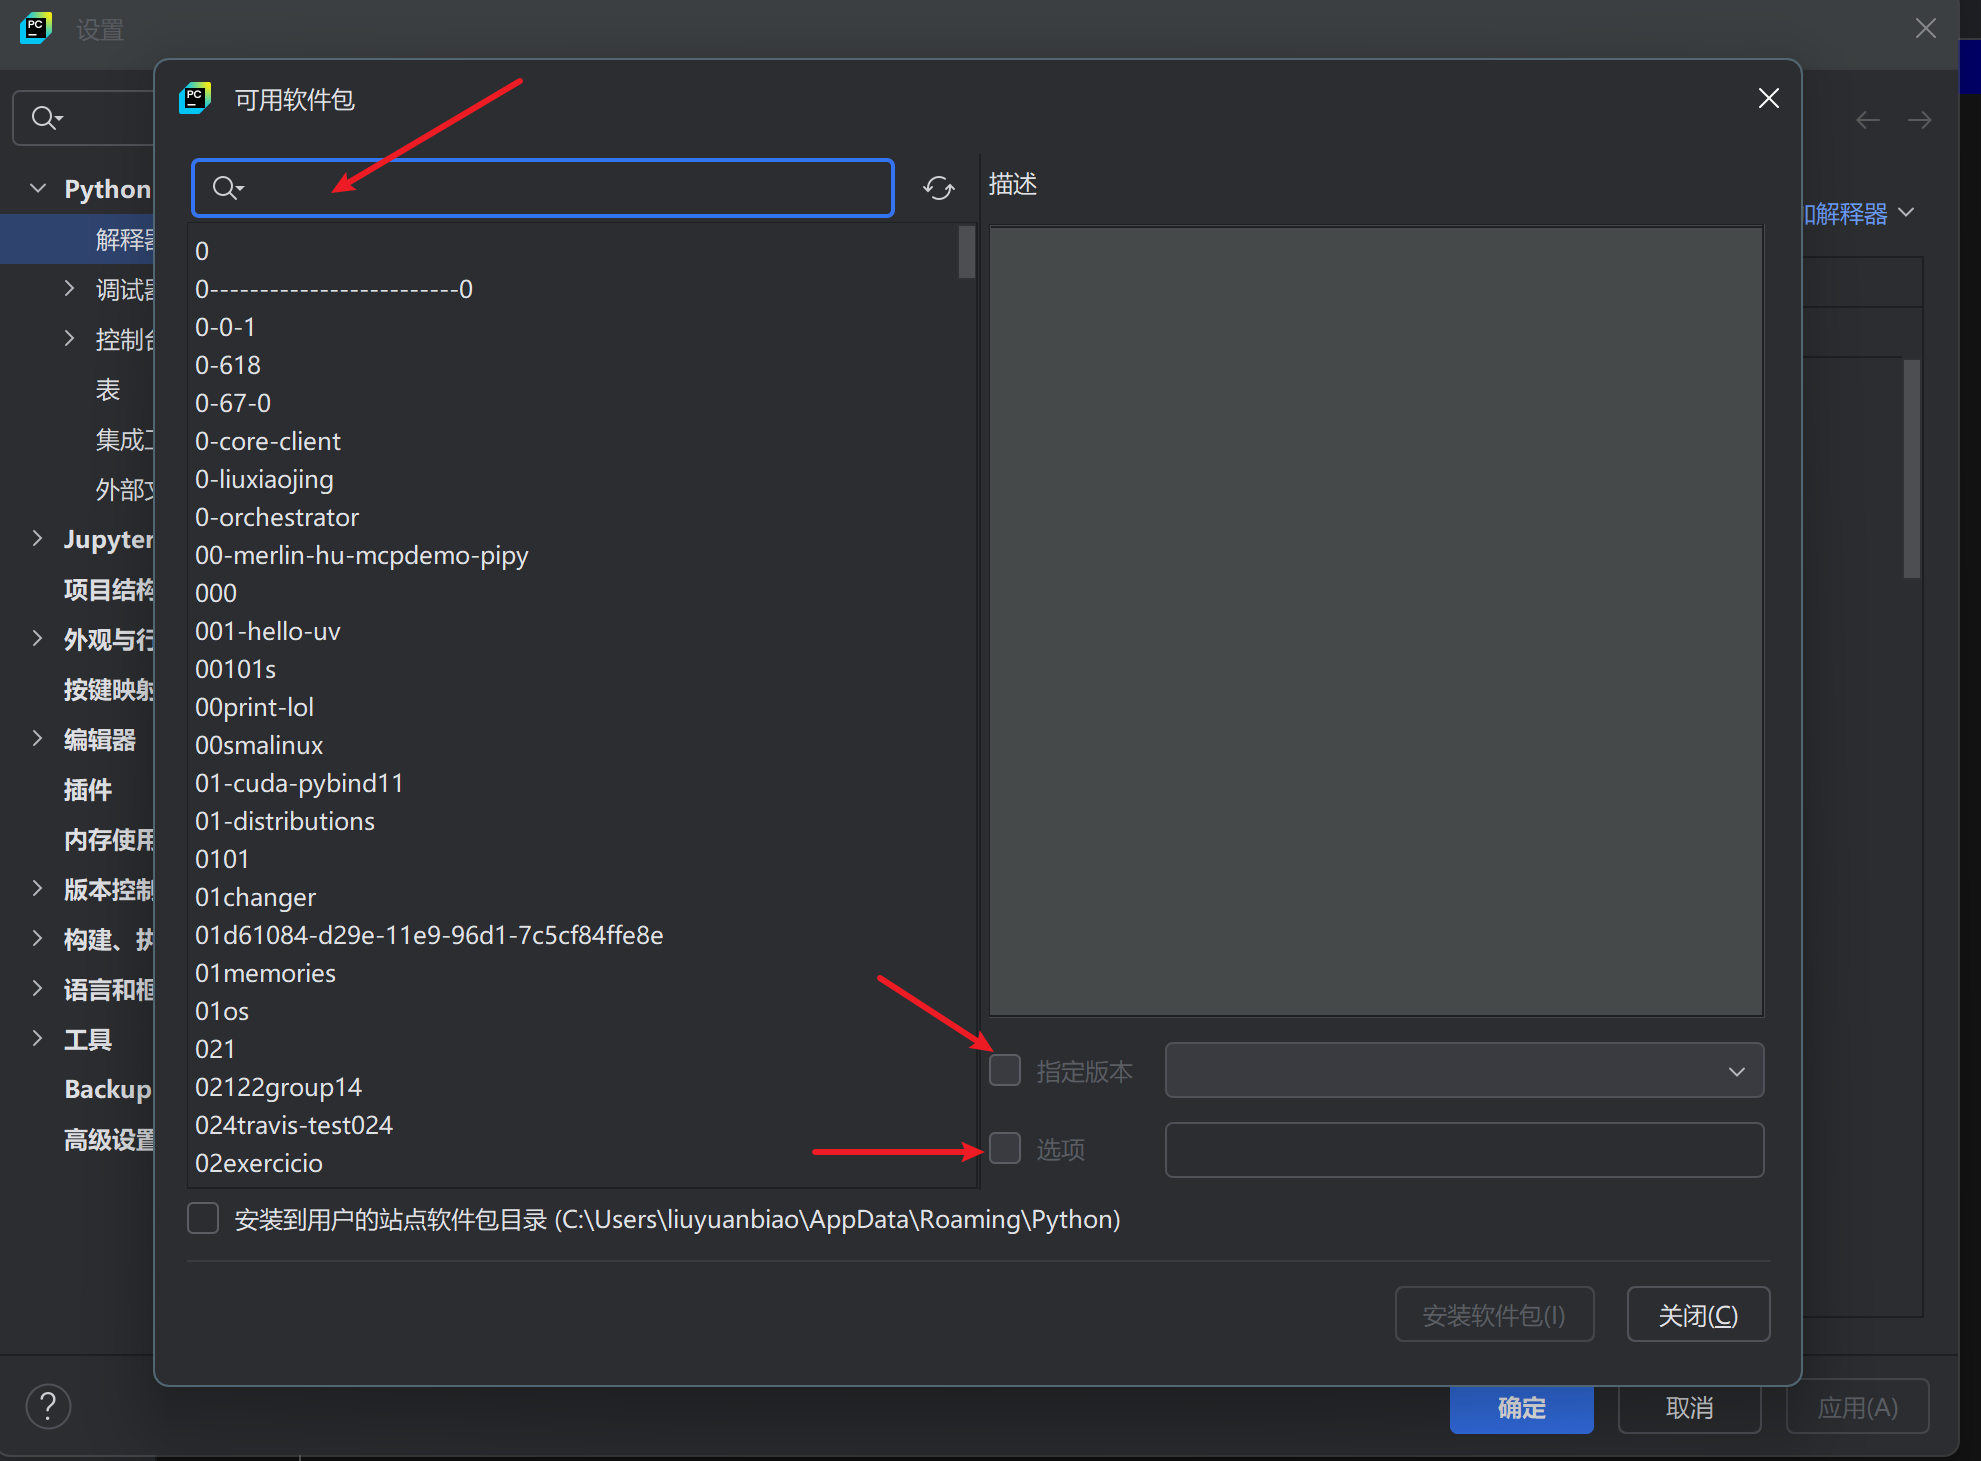Enable the 指定版本 checkbox
Screen dimensions: 1981x1461
[x=1005, y=1070]
